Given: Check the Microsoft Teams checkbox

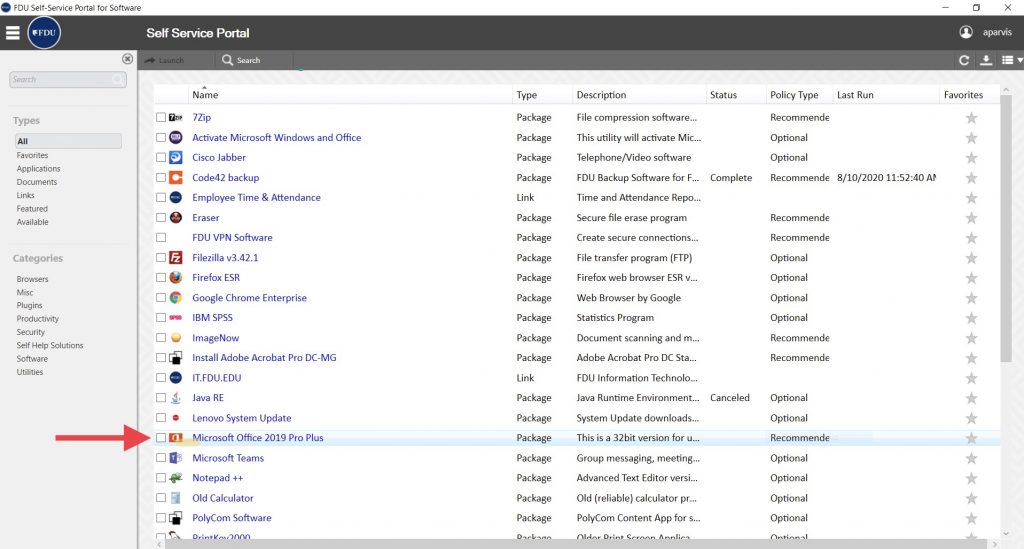Looking at the screenshot, I should [161, 458].
